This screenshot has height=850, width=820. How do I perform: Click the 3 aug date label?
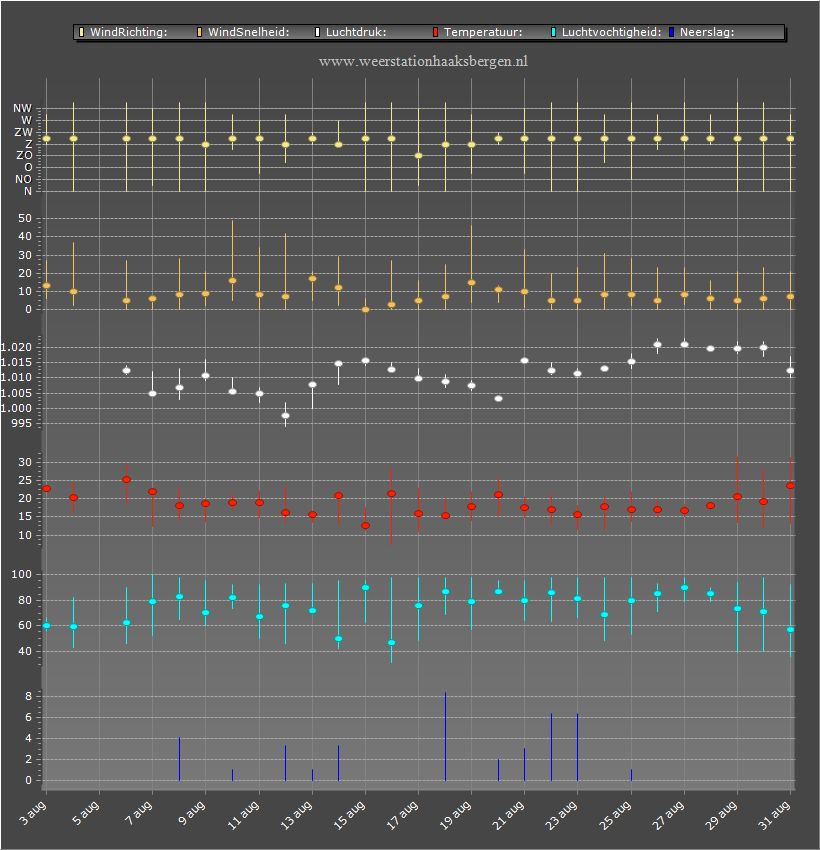[34, 813]
